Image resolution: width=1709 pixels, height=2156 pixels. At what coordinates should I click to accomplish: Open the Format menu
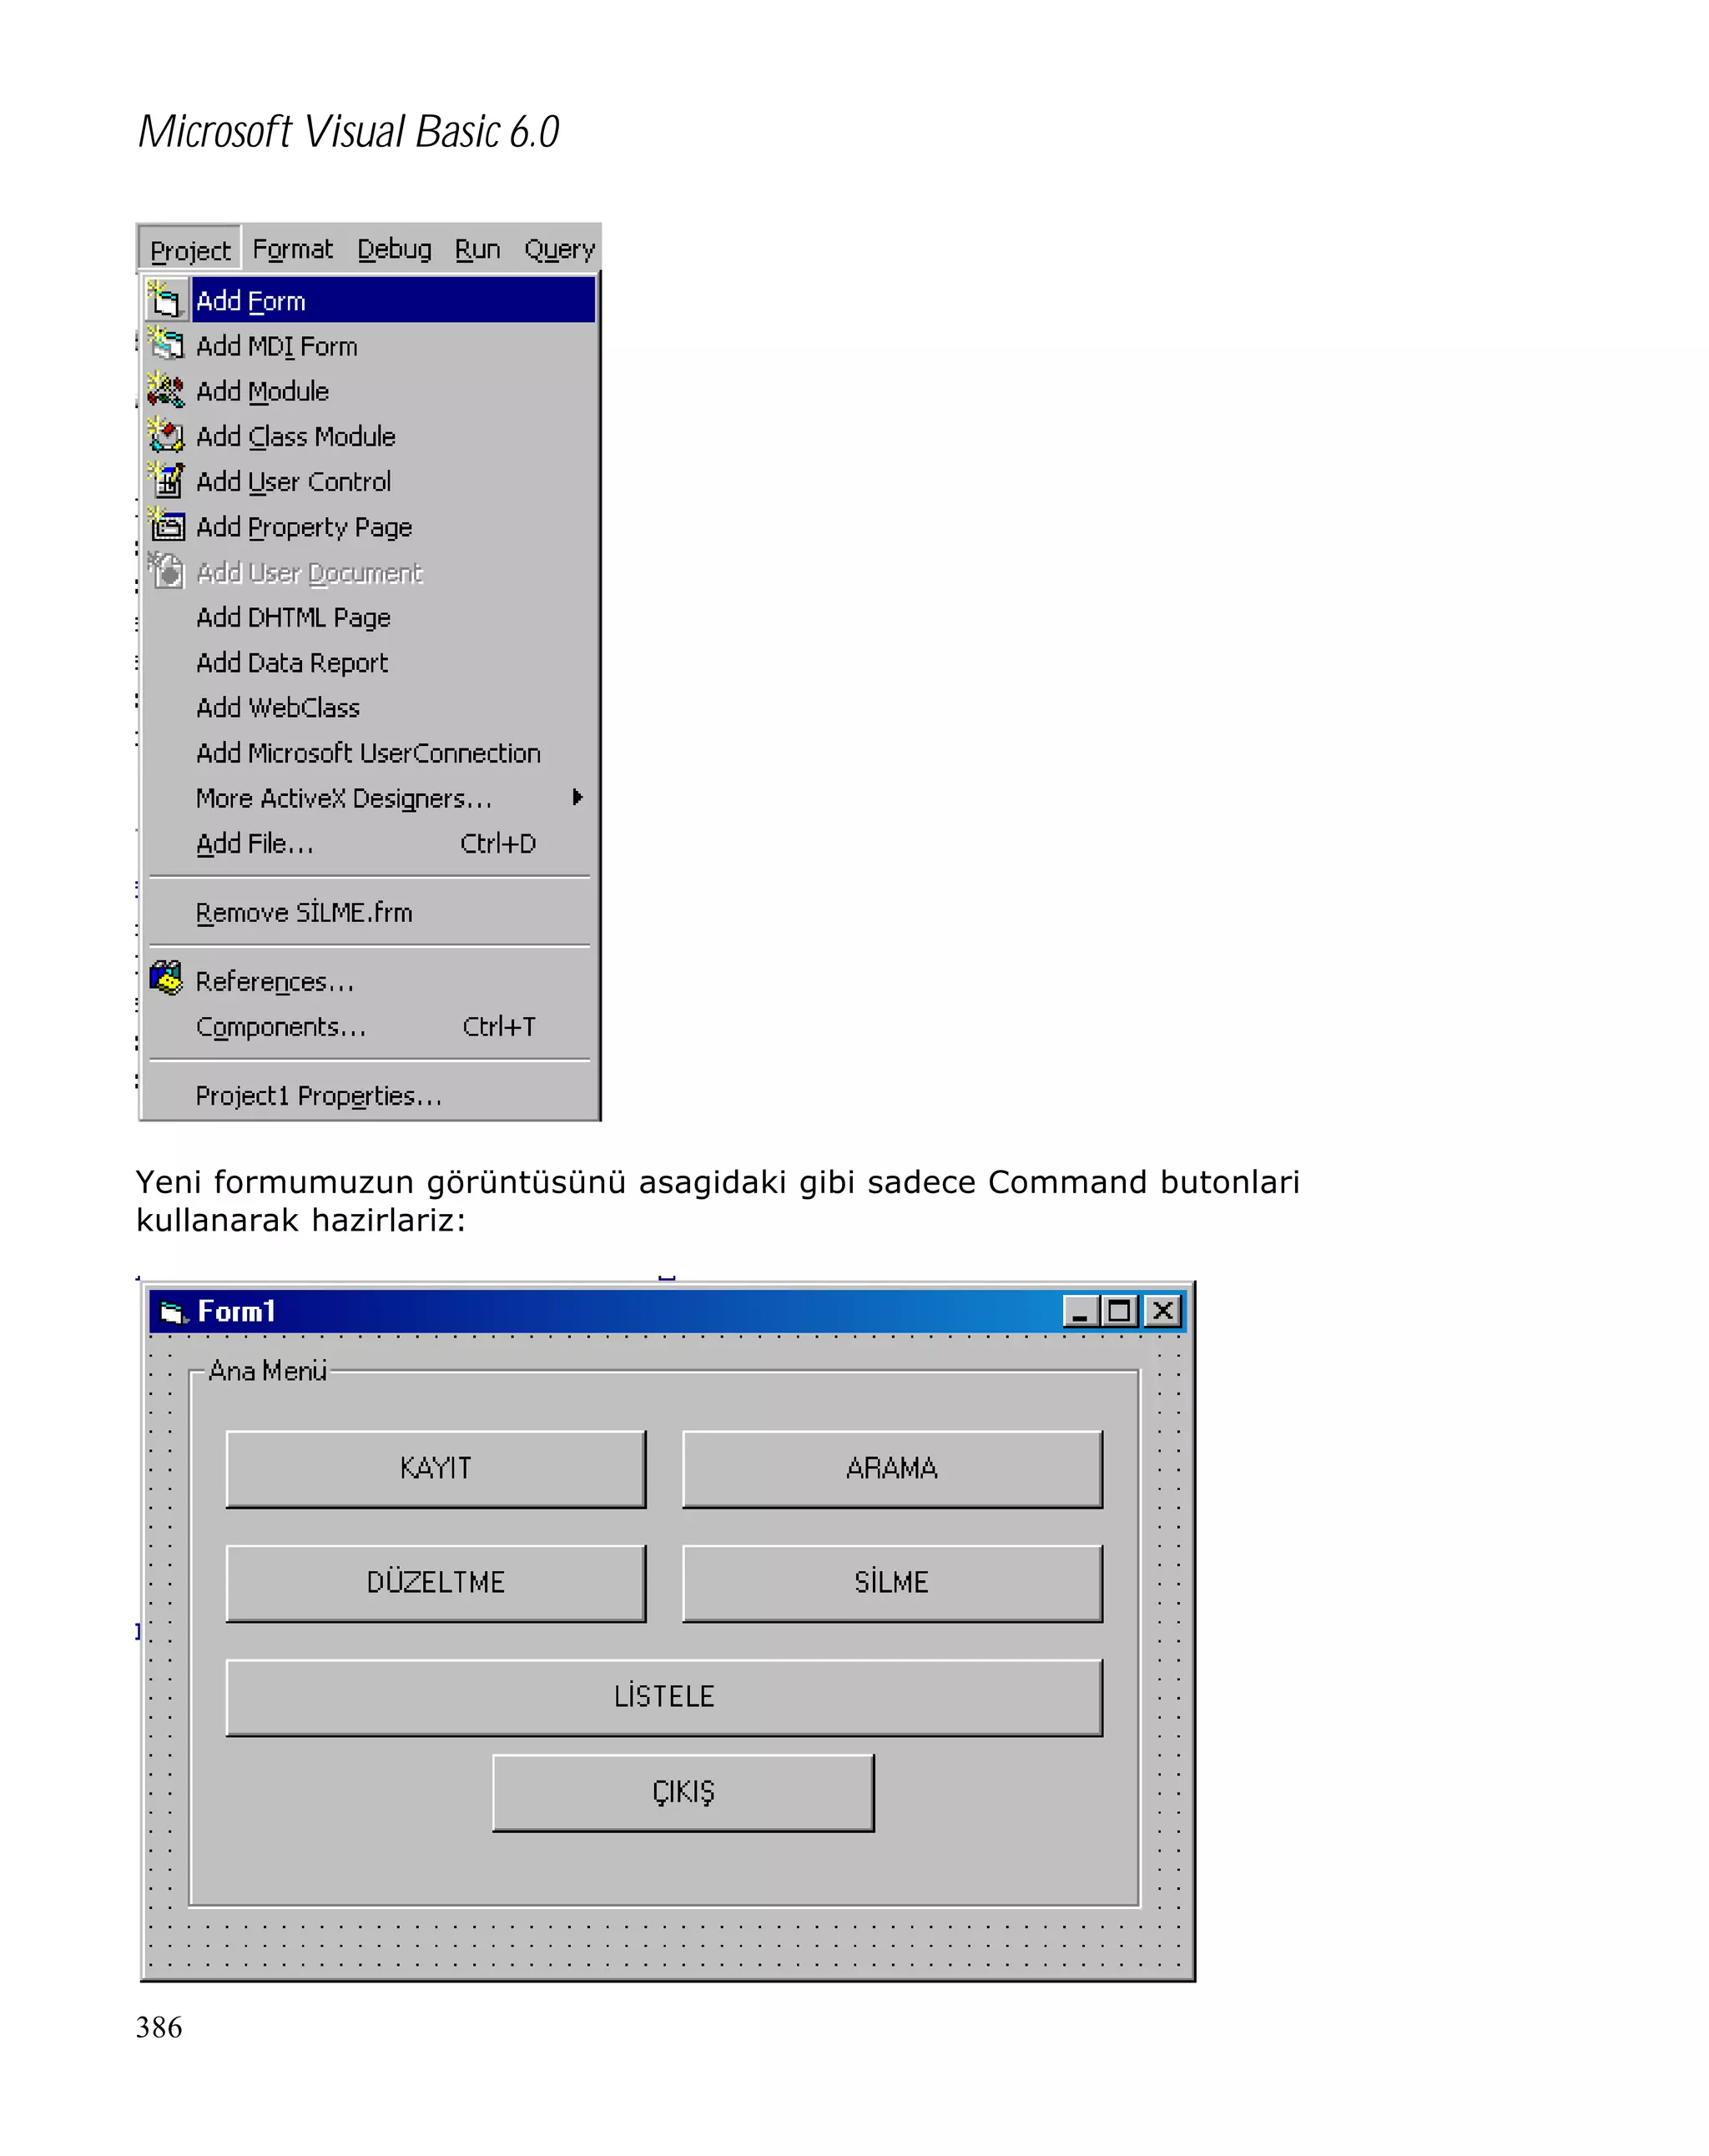pyautogui.click(x=292, y=249)
